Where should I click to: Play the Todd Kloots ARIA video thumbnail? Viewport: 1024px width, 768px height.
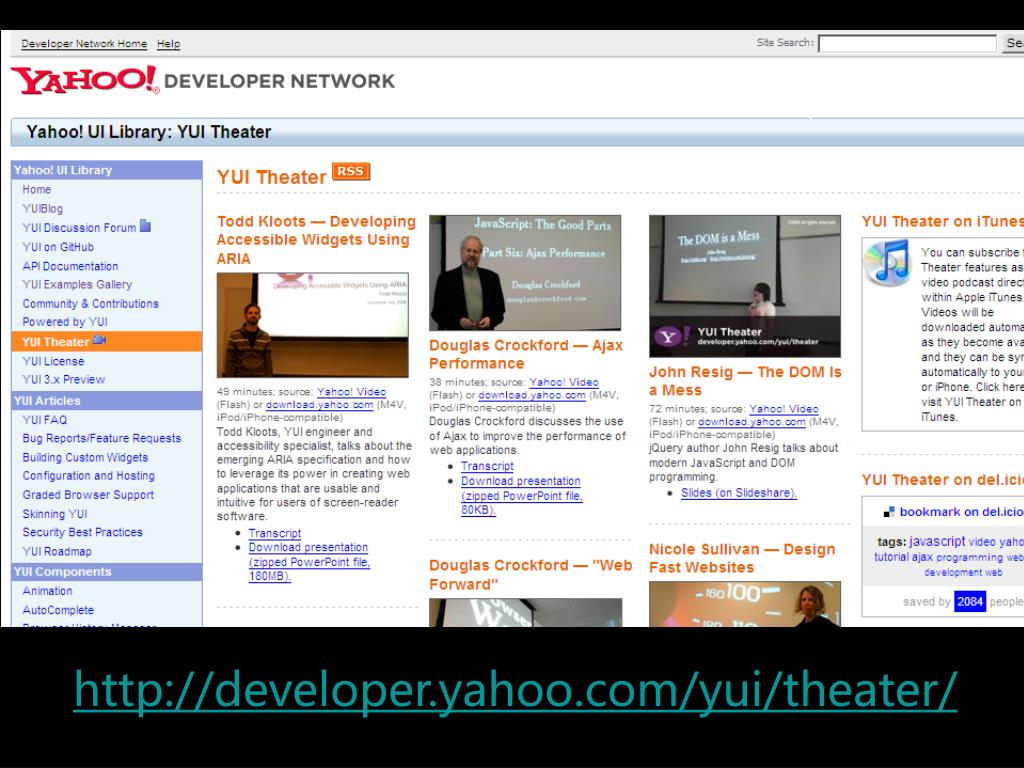pos(313,325)
